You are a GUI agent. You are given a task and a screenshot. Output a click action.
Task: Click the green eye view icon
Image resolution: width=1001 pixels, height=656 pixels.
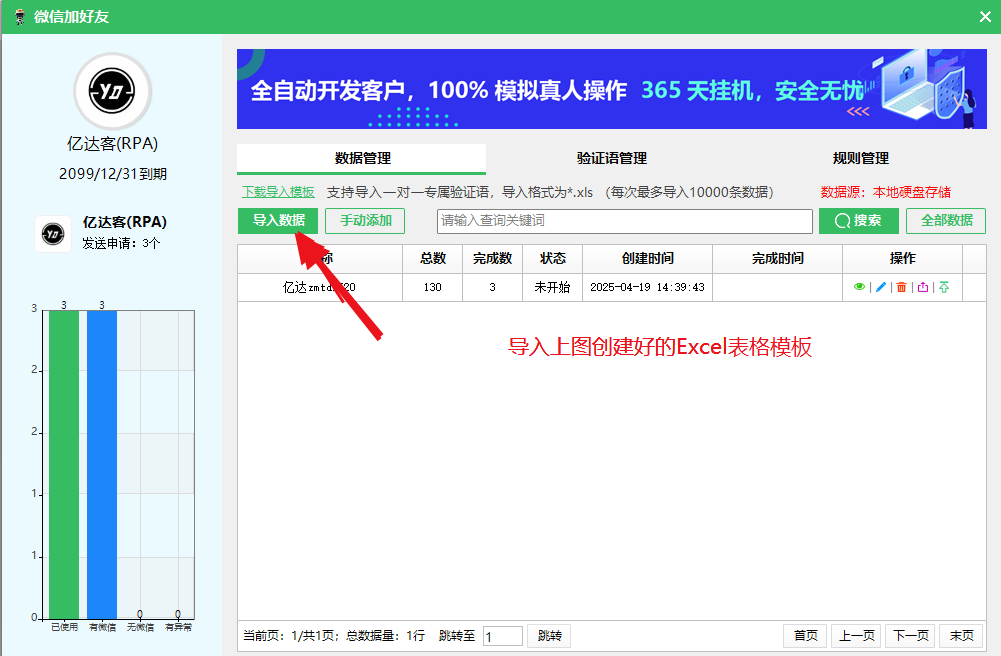pyautogui.click(x=859, y=287)
